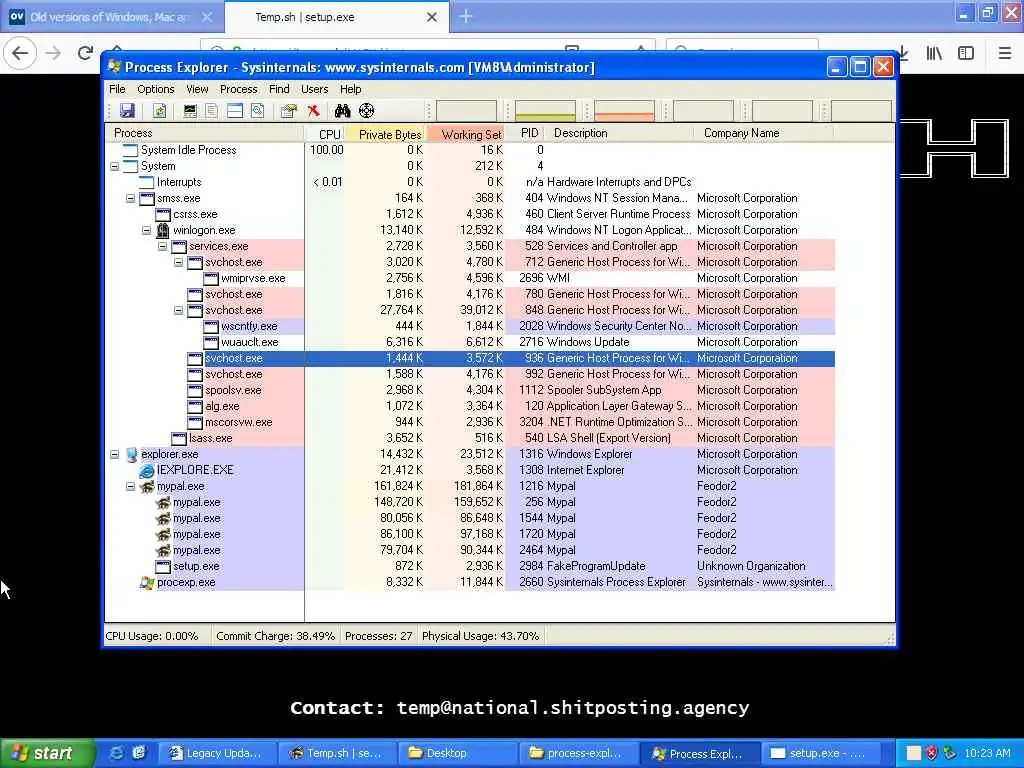The image size is (1024, 768).
Task: Open the process-expl... folder taskbar button
Action: pyautogui.click(x=578, y=753)
